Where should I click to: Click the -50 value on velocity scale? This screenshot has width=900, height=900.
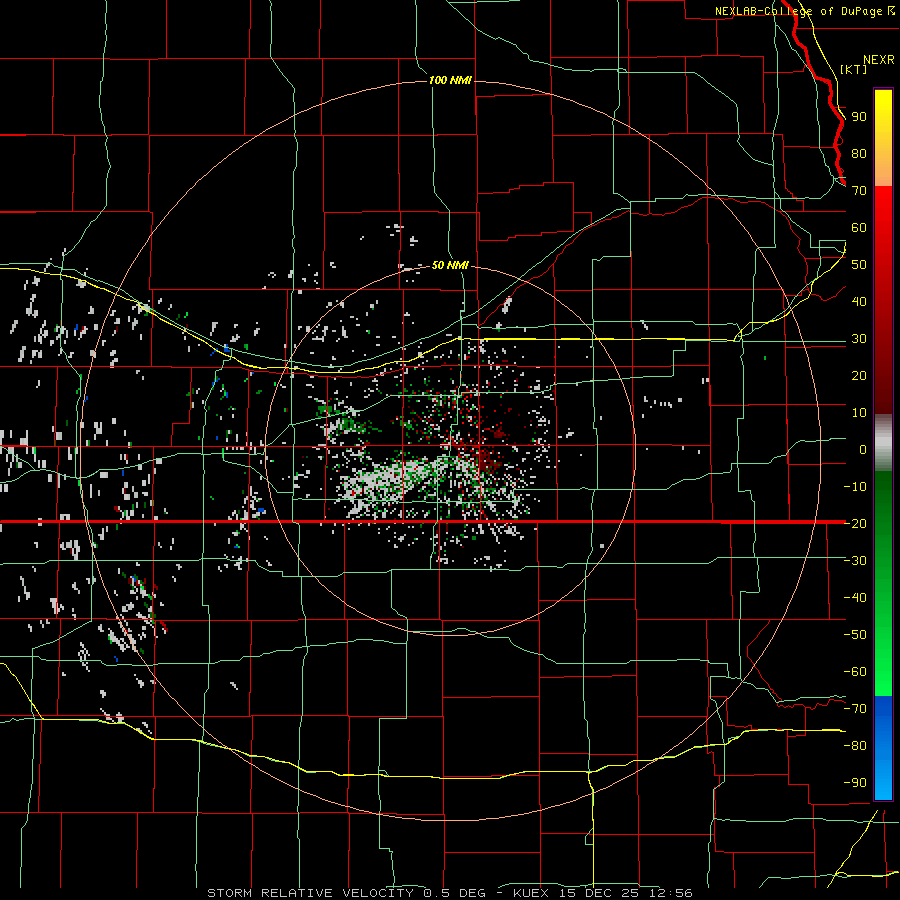tap(855, 635)
